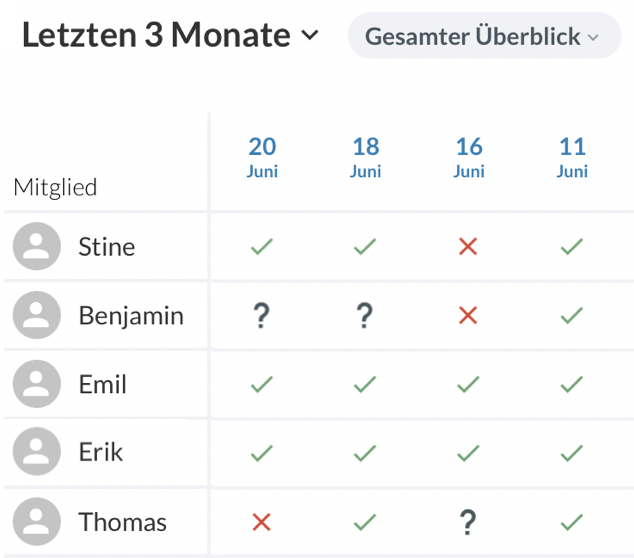Open the 11 Juni event link
This screenshot has width=634, height=558.
pyautogui.click(x=572, y=157)
